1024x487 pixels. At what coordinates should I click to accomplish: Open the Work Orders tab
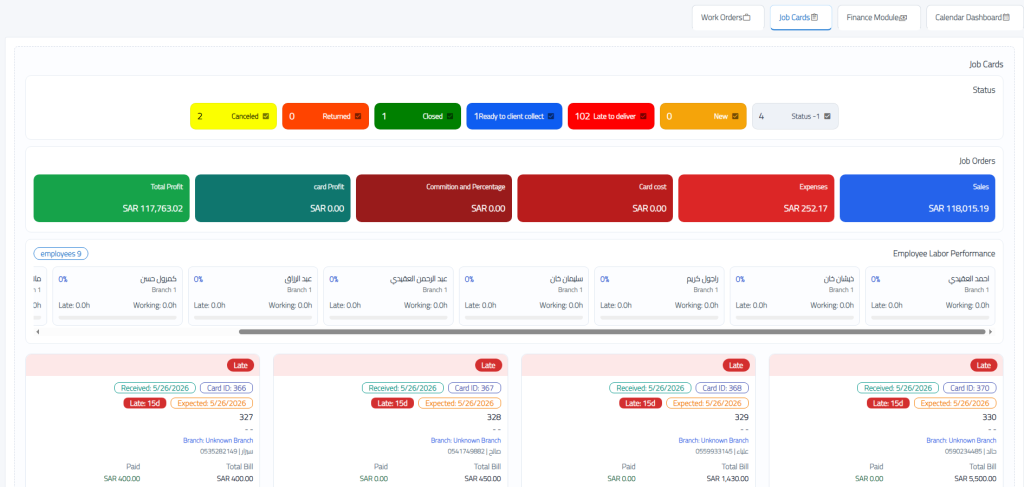pos(728,18)
